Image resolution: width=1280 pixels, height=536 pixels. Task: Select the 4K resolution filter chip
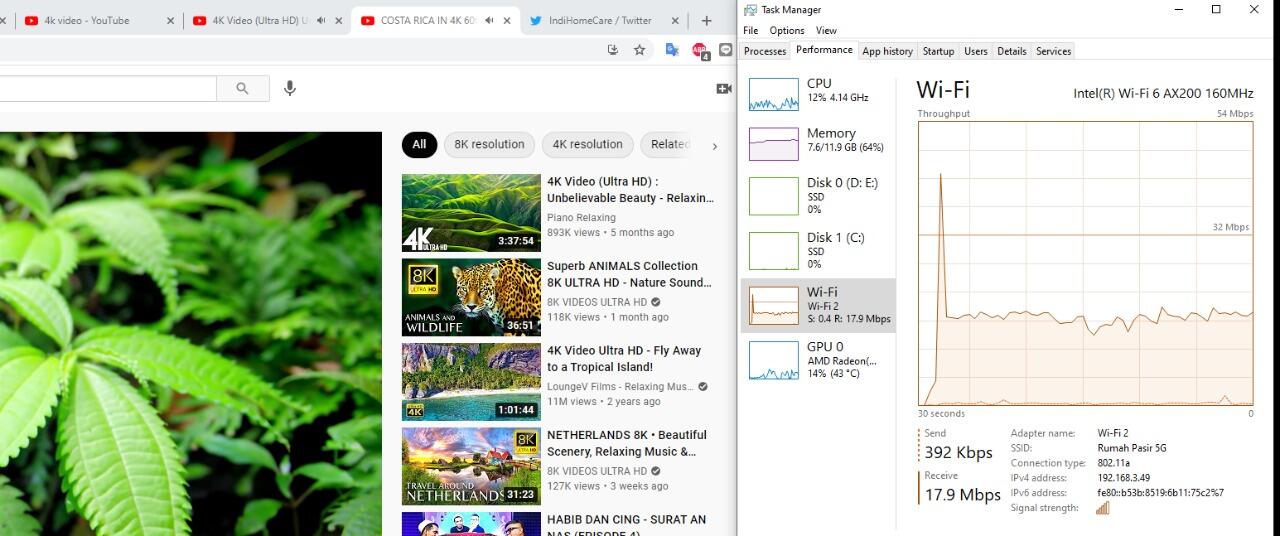587,144
